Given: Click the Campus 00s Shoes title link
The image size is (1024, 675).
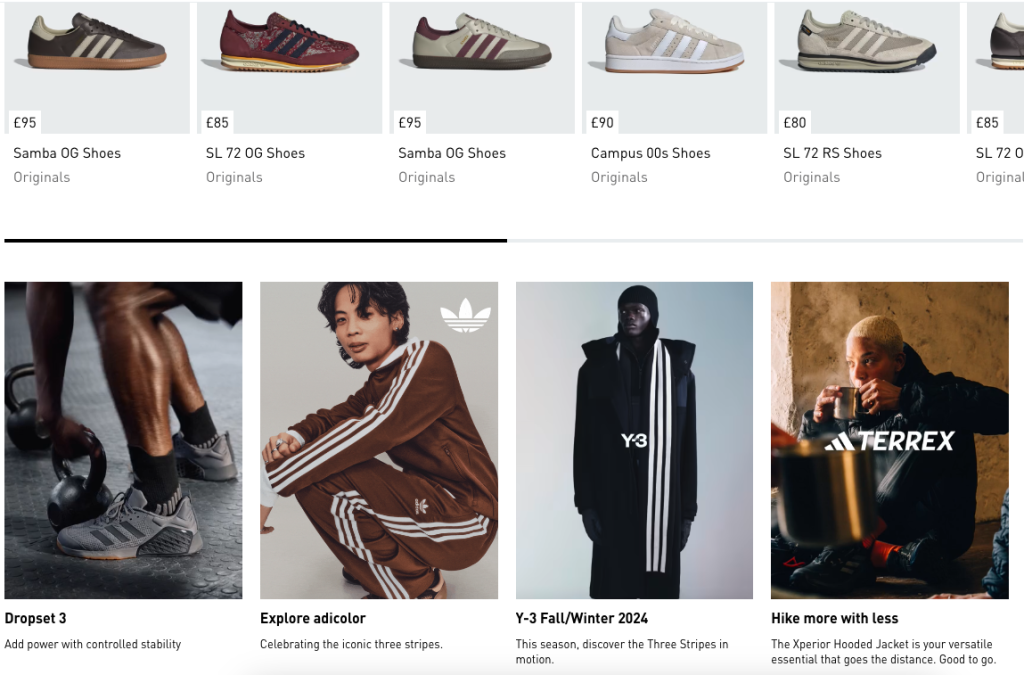Looking at the screenshot, I should click(650, 153).
